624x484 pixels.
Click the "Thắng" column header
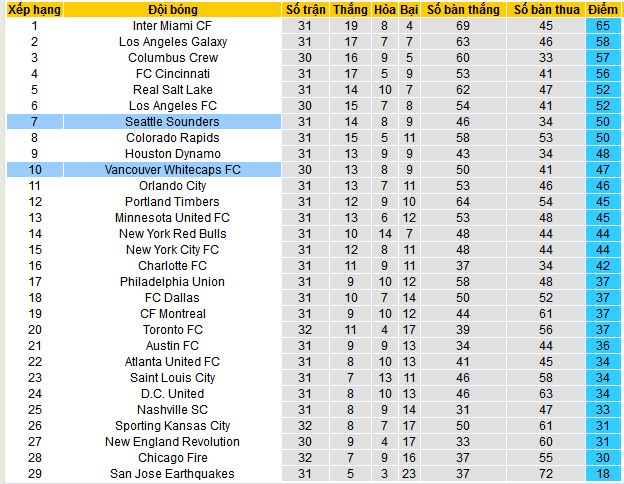[x=351, y=9]
